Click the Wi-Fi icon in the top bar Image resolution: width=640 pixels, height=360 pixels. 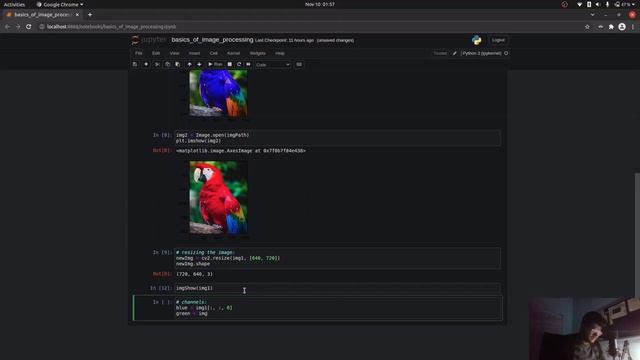(579, 4)
